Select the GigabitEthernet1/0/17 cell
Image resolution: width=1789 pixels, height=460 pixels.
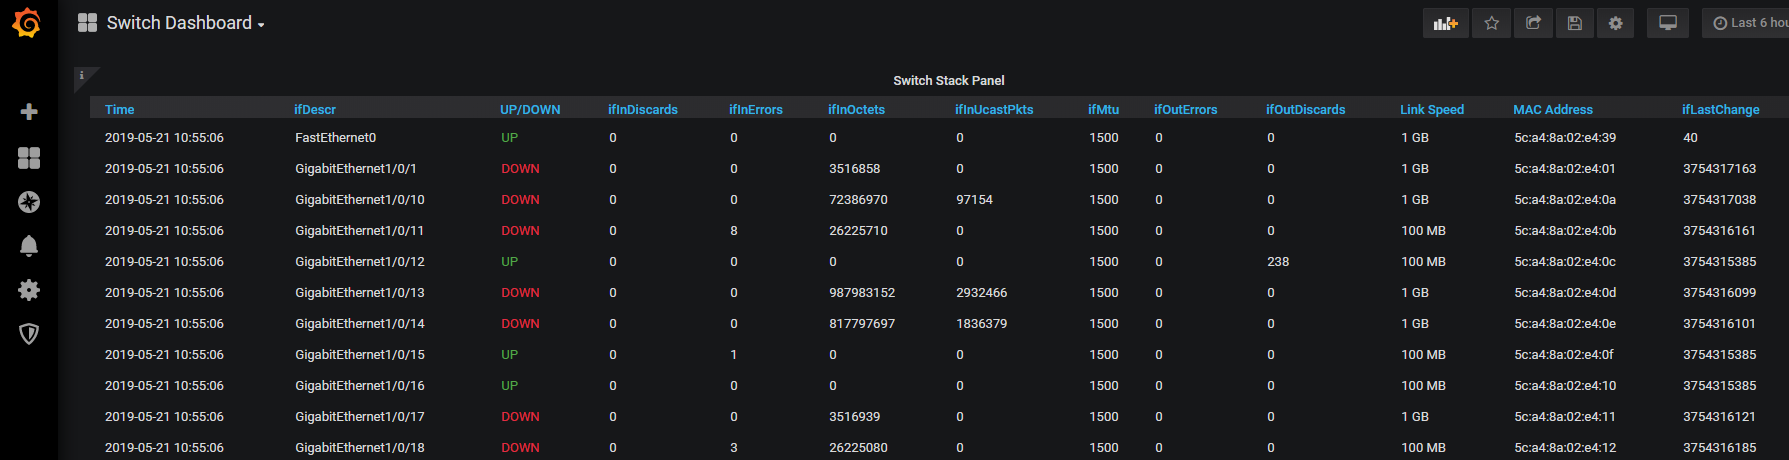click(x=360, y=417)
